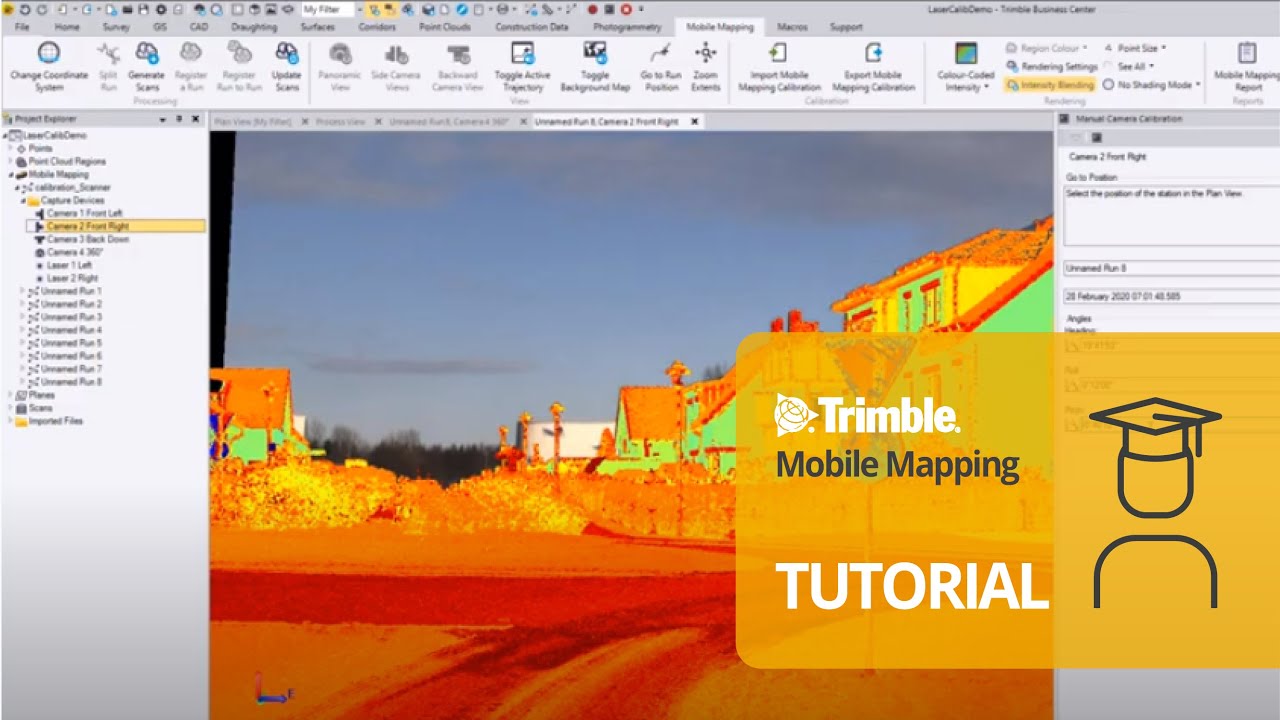Click the Generate Scans icon
This screenshot has width=1280, height=720.
click(147, 53)
